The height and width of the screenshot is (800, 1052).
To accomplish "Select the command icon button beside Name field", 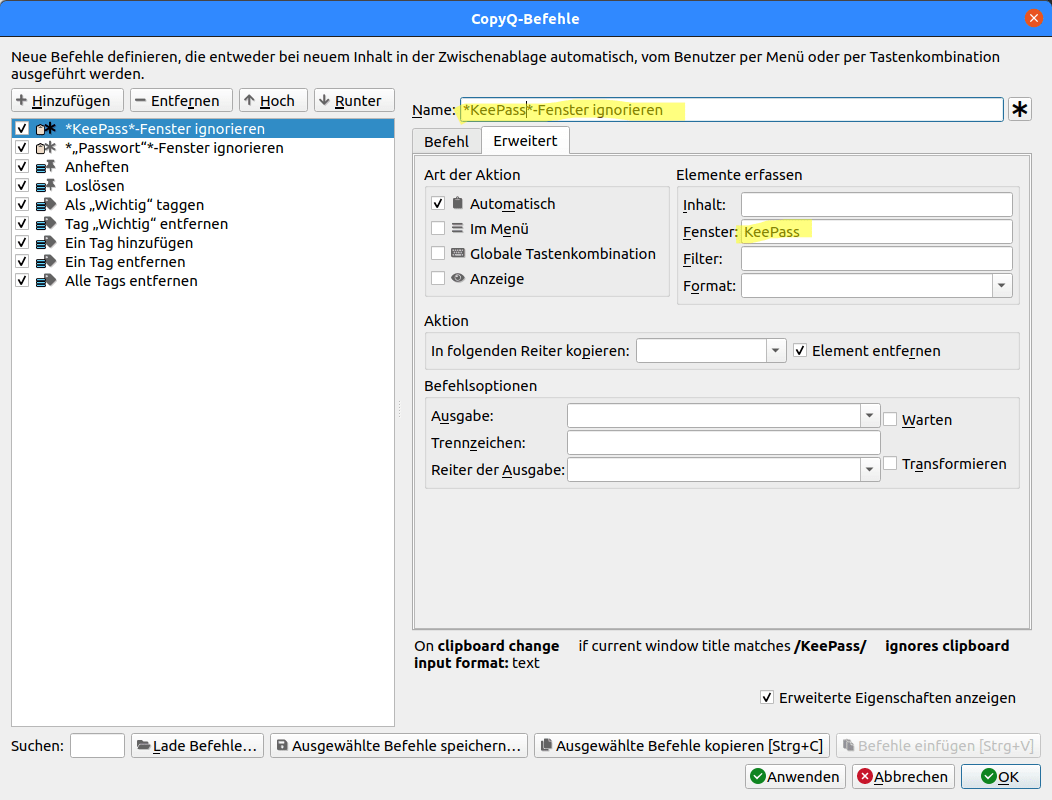I will [x=1019, y=109].
